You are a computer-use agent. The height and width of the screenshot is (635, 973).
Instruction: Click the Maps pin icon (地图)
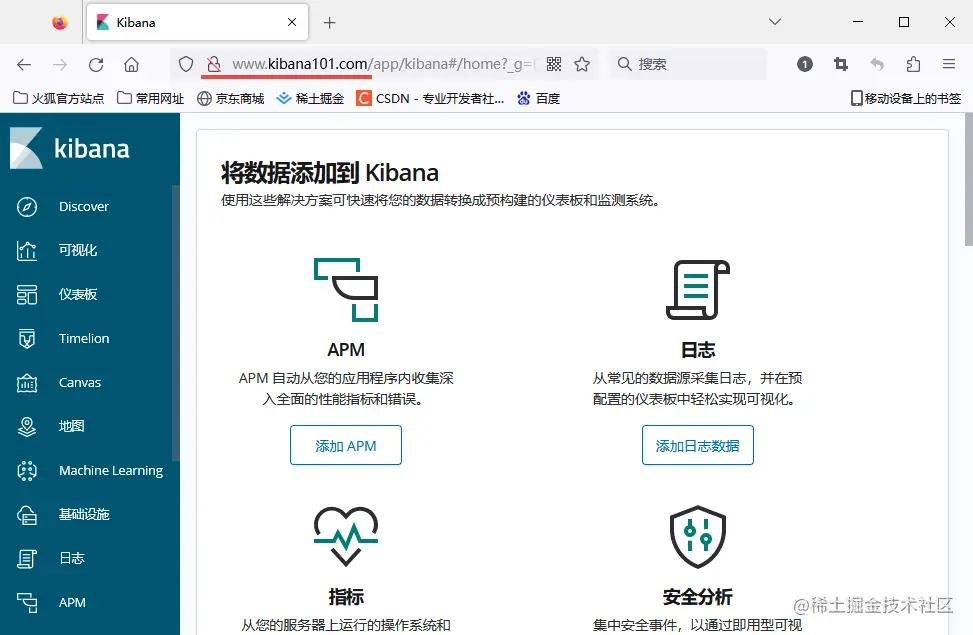(x=27, y=427)
